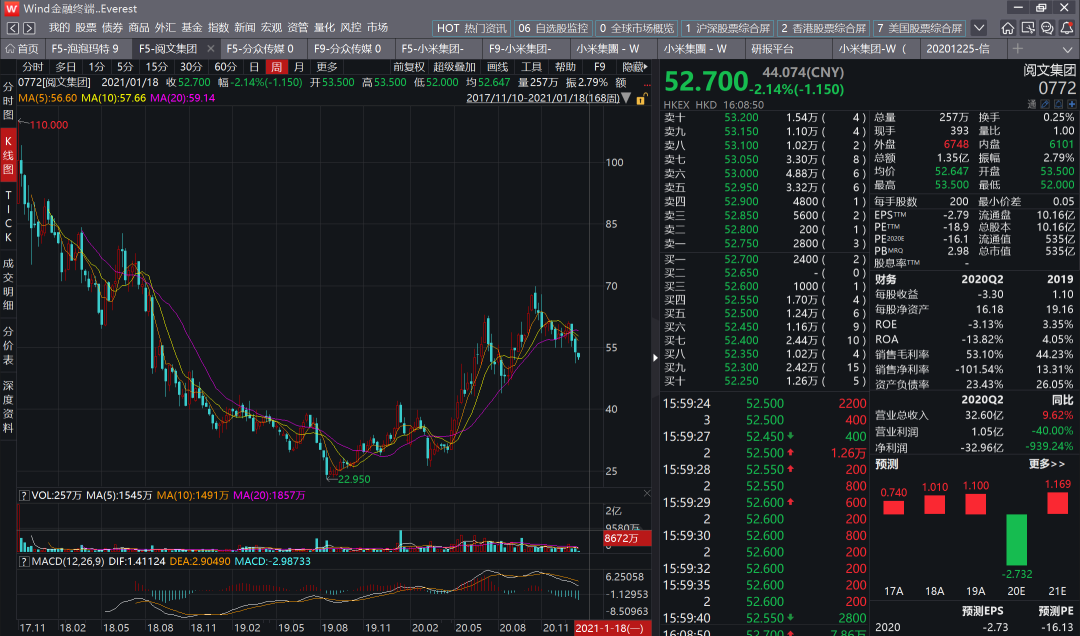1080x636 pixels.
Task: Switch to F5-分众传媒 tab
Action: 260,49
